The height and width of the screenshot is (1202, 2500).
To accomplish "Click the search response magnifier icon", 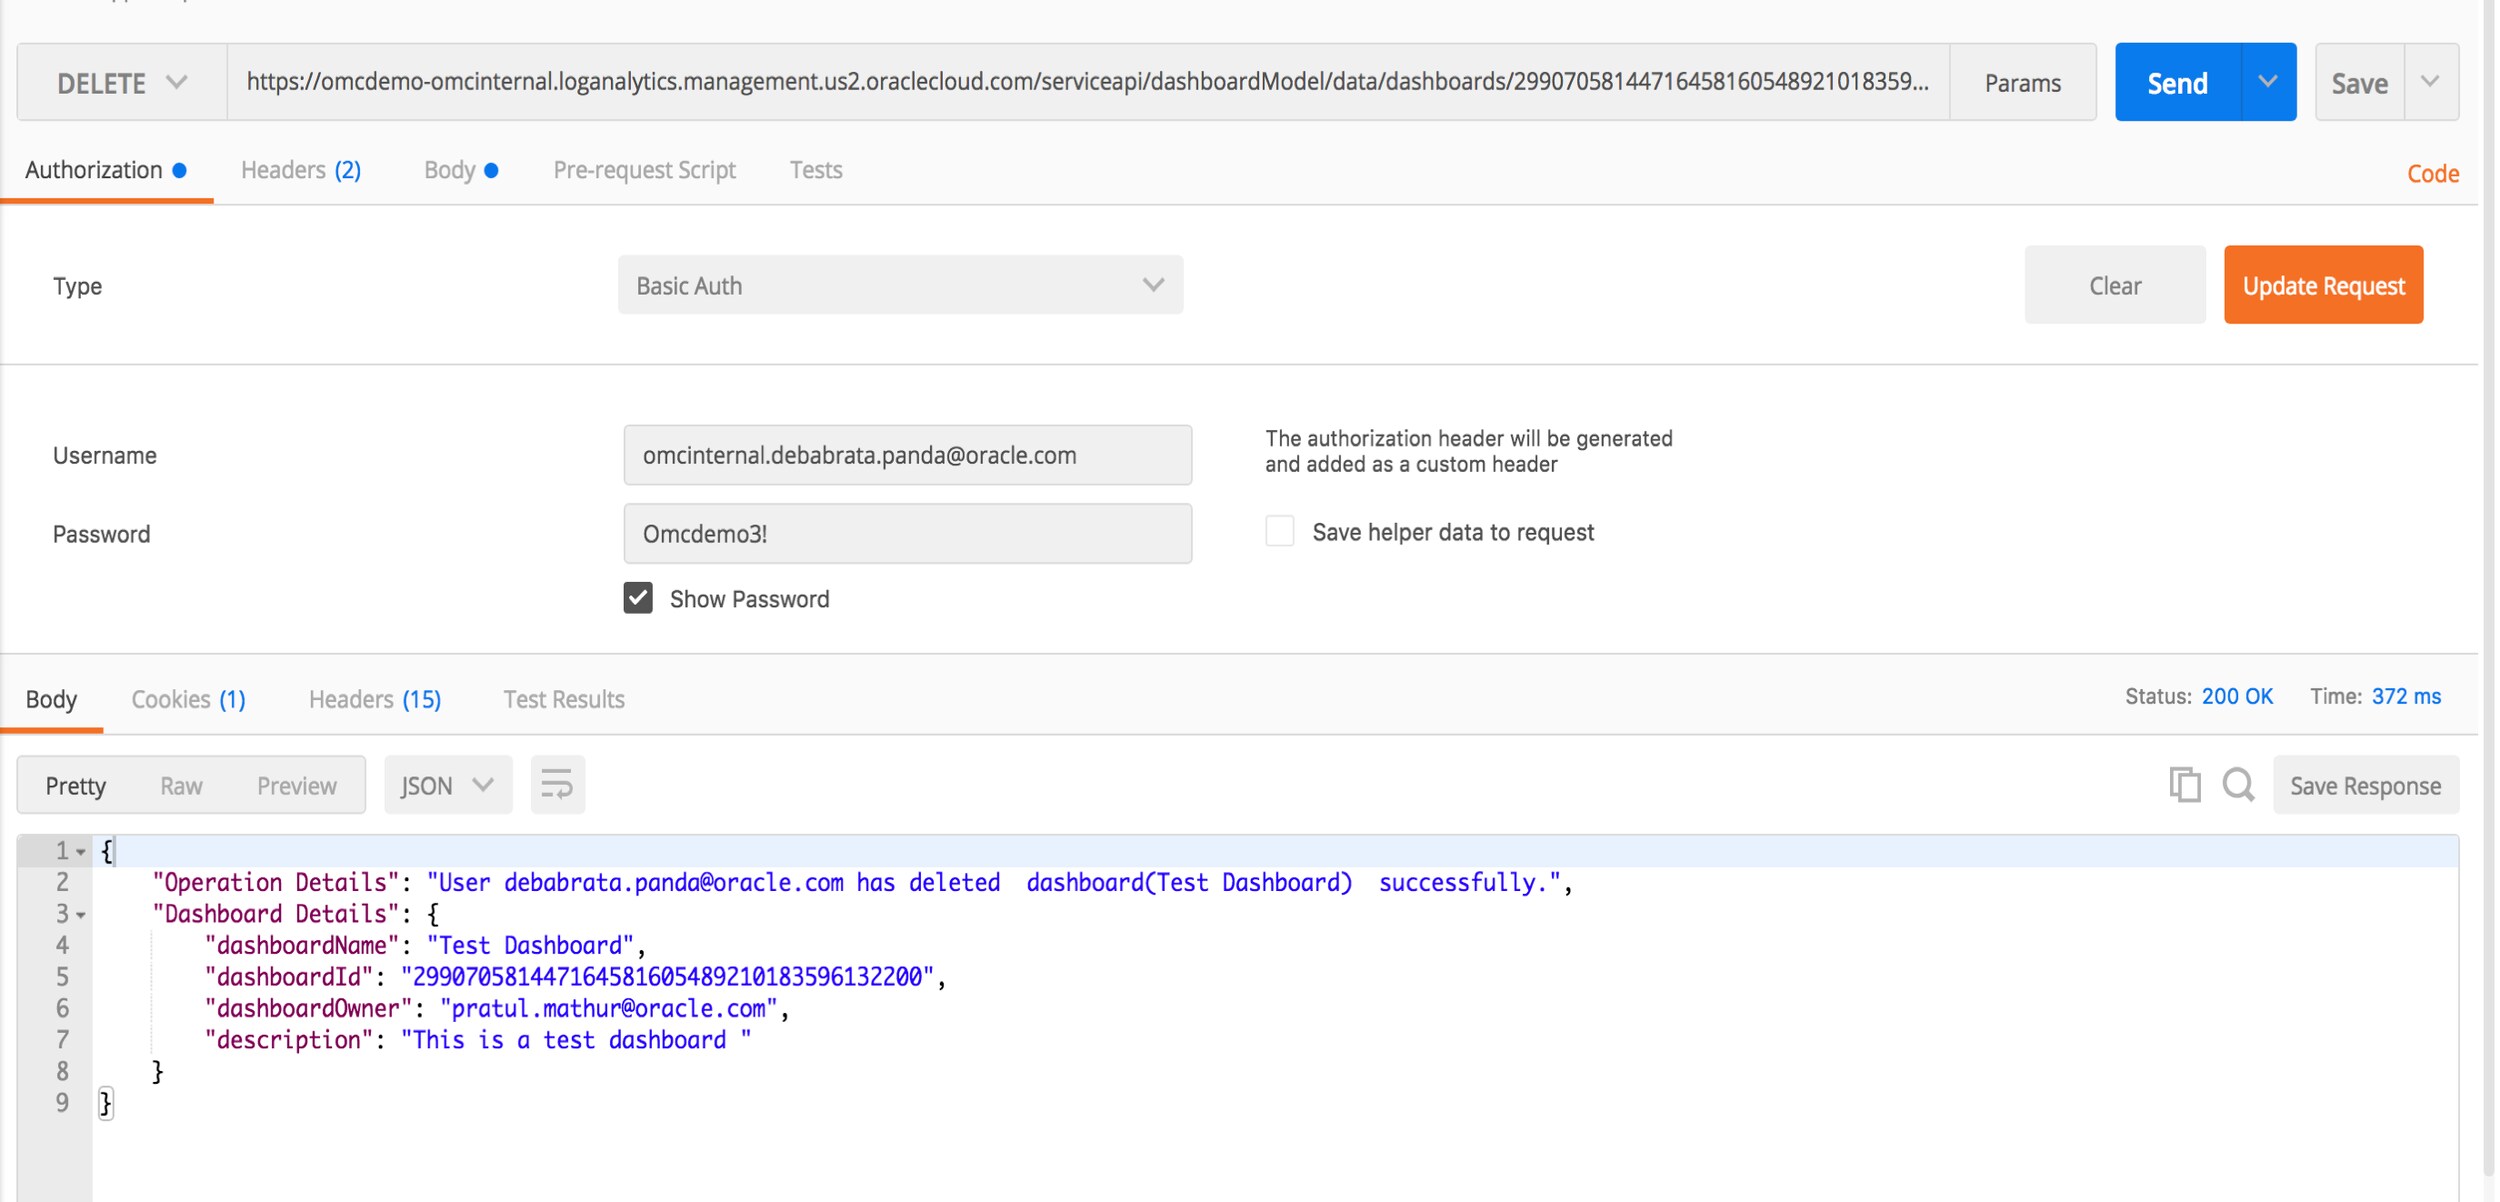I will coord(2238,785).
